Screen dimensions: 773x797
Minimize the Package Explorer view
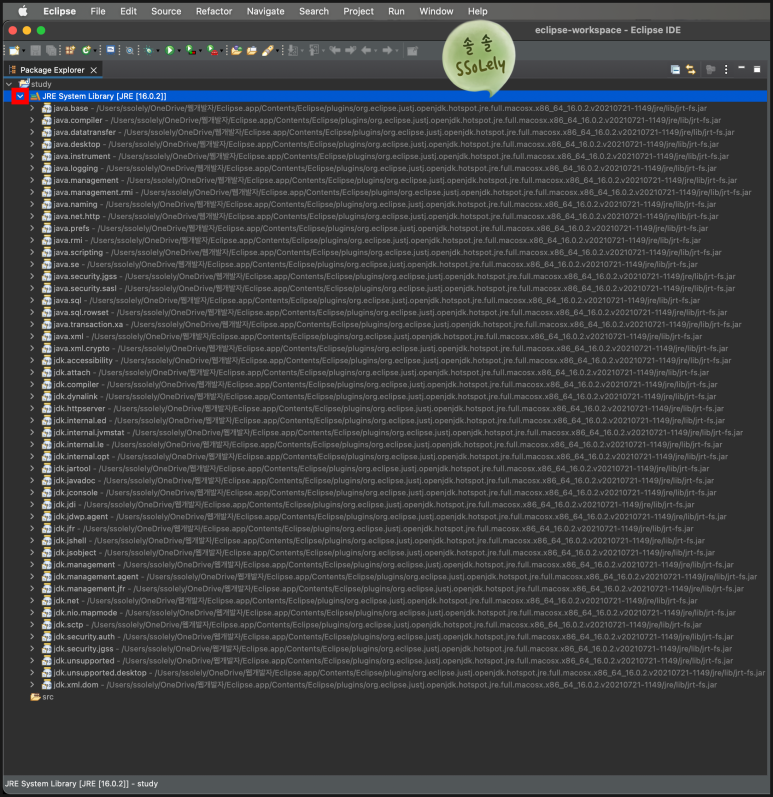click(741, 68)
